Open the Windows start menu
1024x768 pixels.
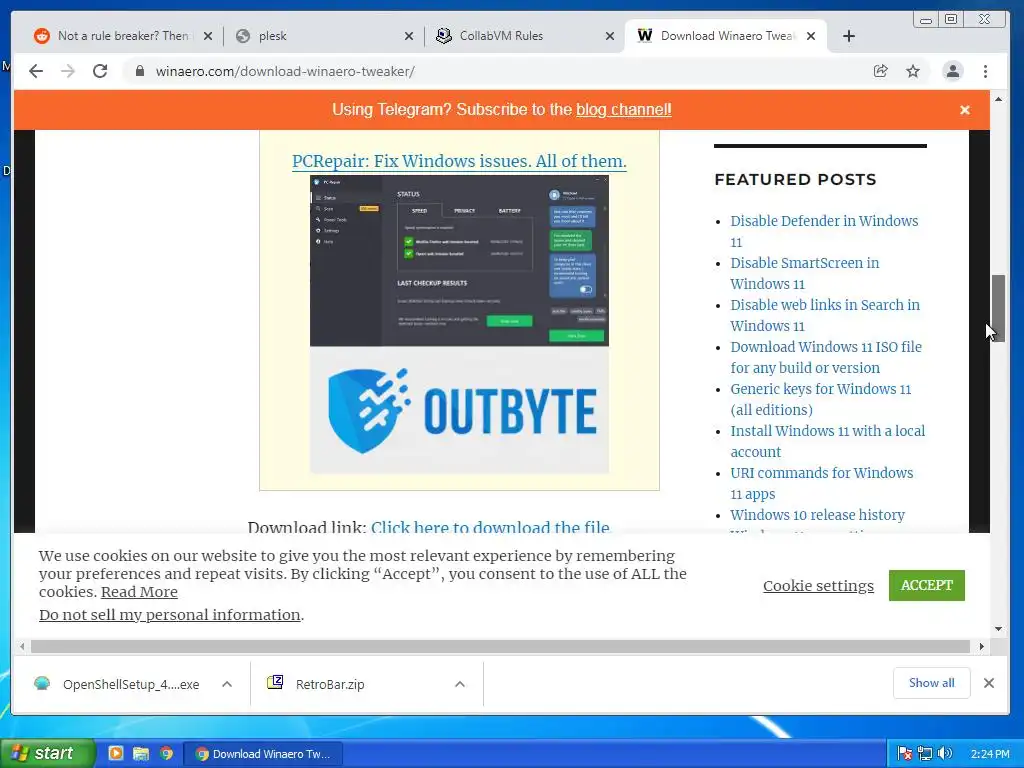(47, 754)
